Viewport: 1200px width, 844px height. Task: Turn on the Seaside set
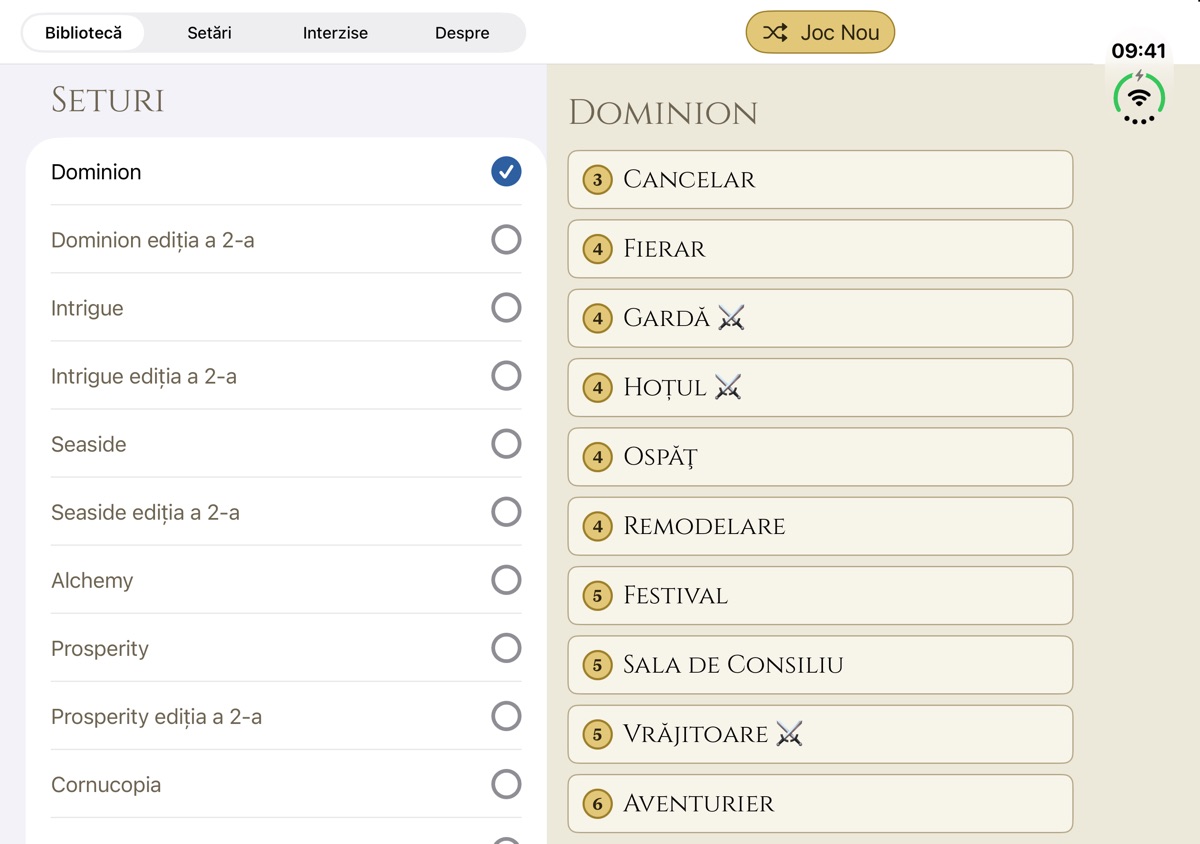pos(506,444)
